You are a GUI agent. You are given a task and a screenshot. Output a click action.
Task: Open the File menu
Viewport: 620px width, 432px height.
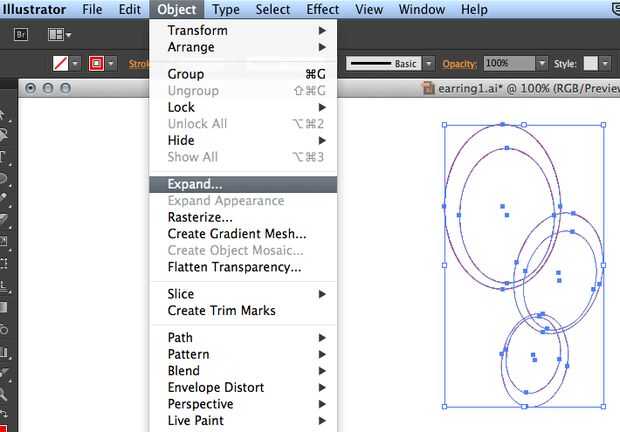coord(92,9)
